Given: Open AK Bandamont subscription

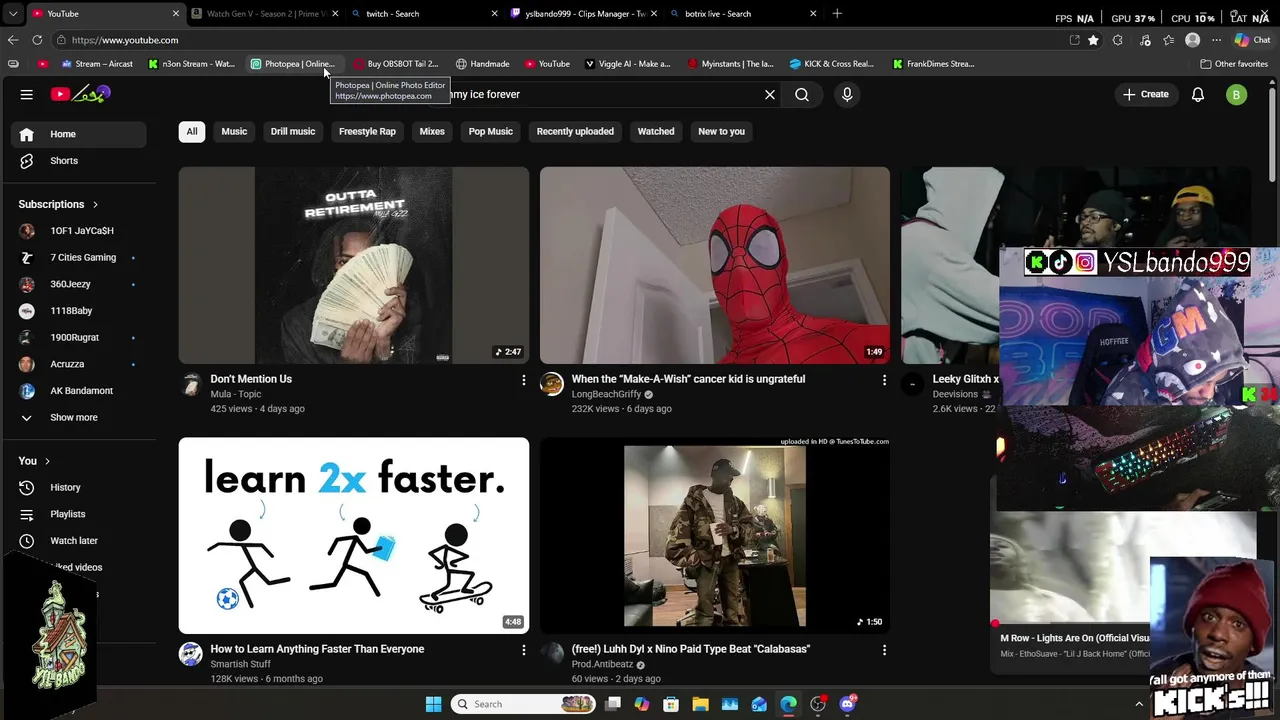Looking at the screenshot, I should click(78, 391).
